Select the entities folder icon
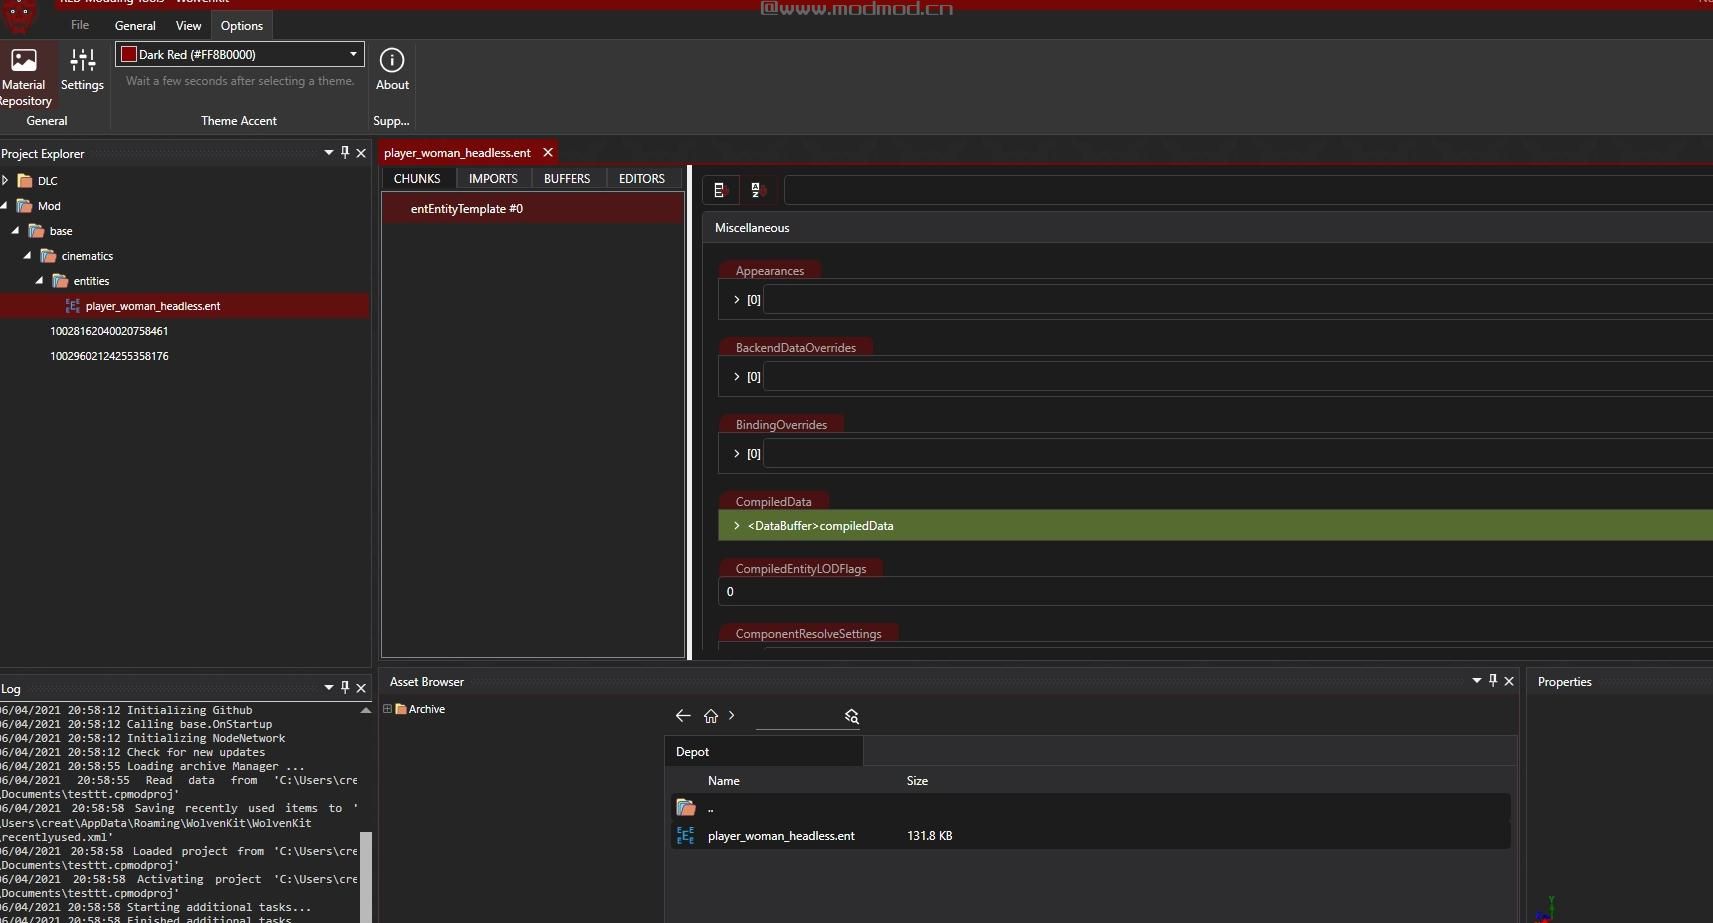This screenshot has width=1713, height=923. [x=60, y=281]
